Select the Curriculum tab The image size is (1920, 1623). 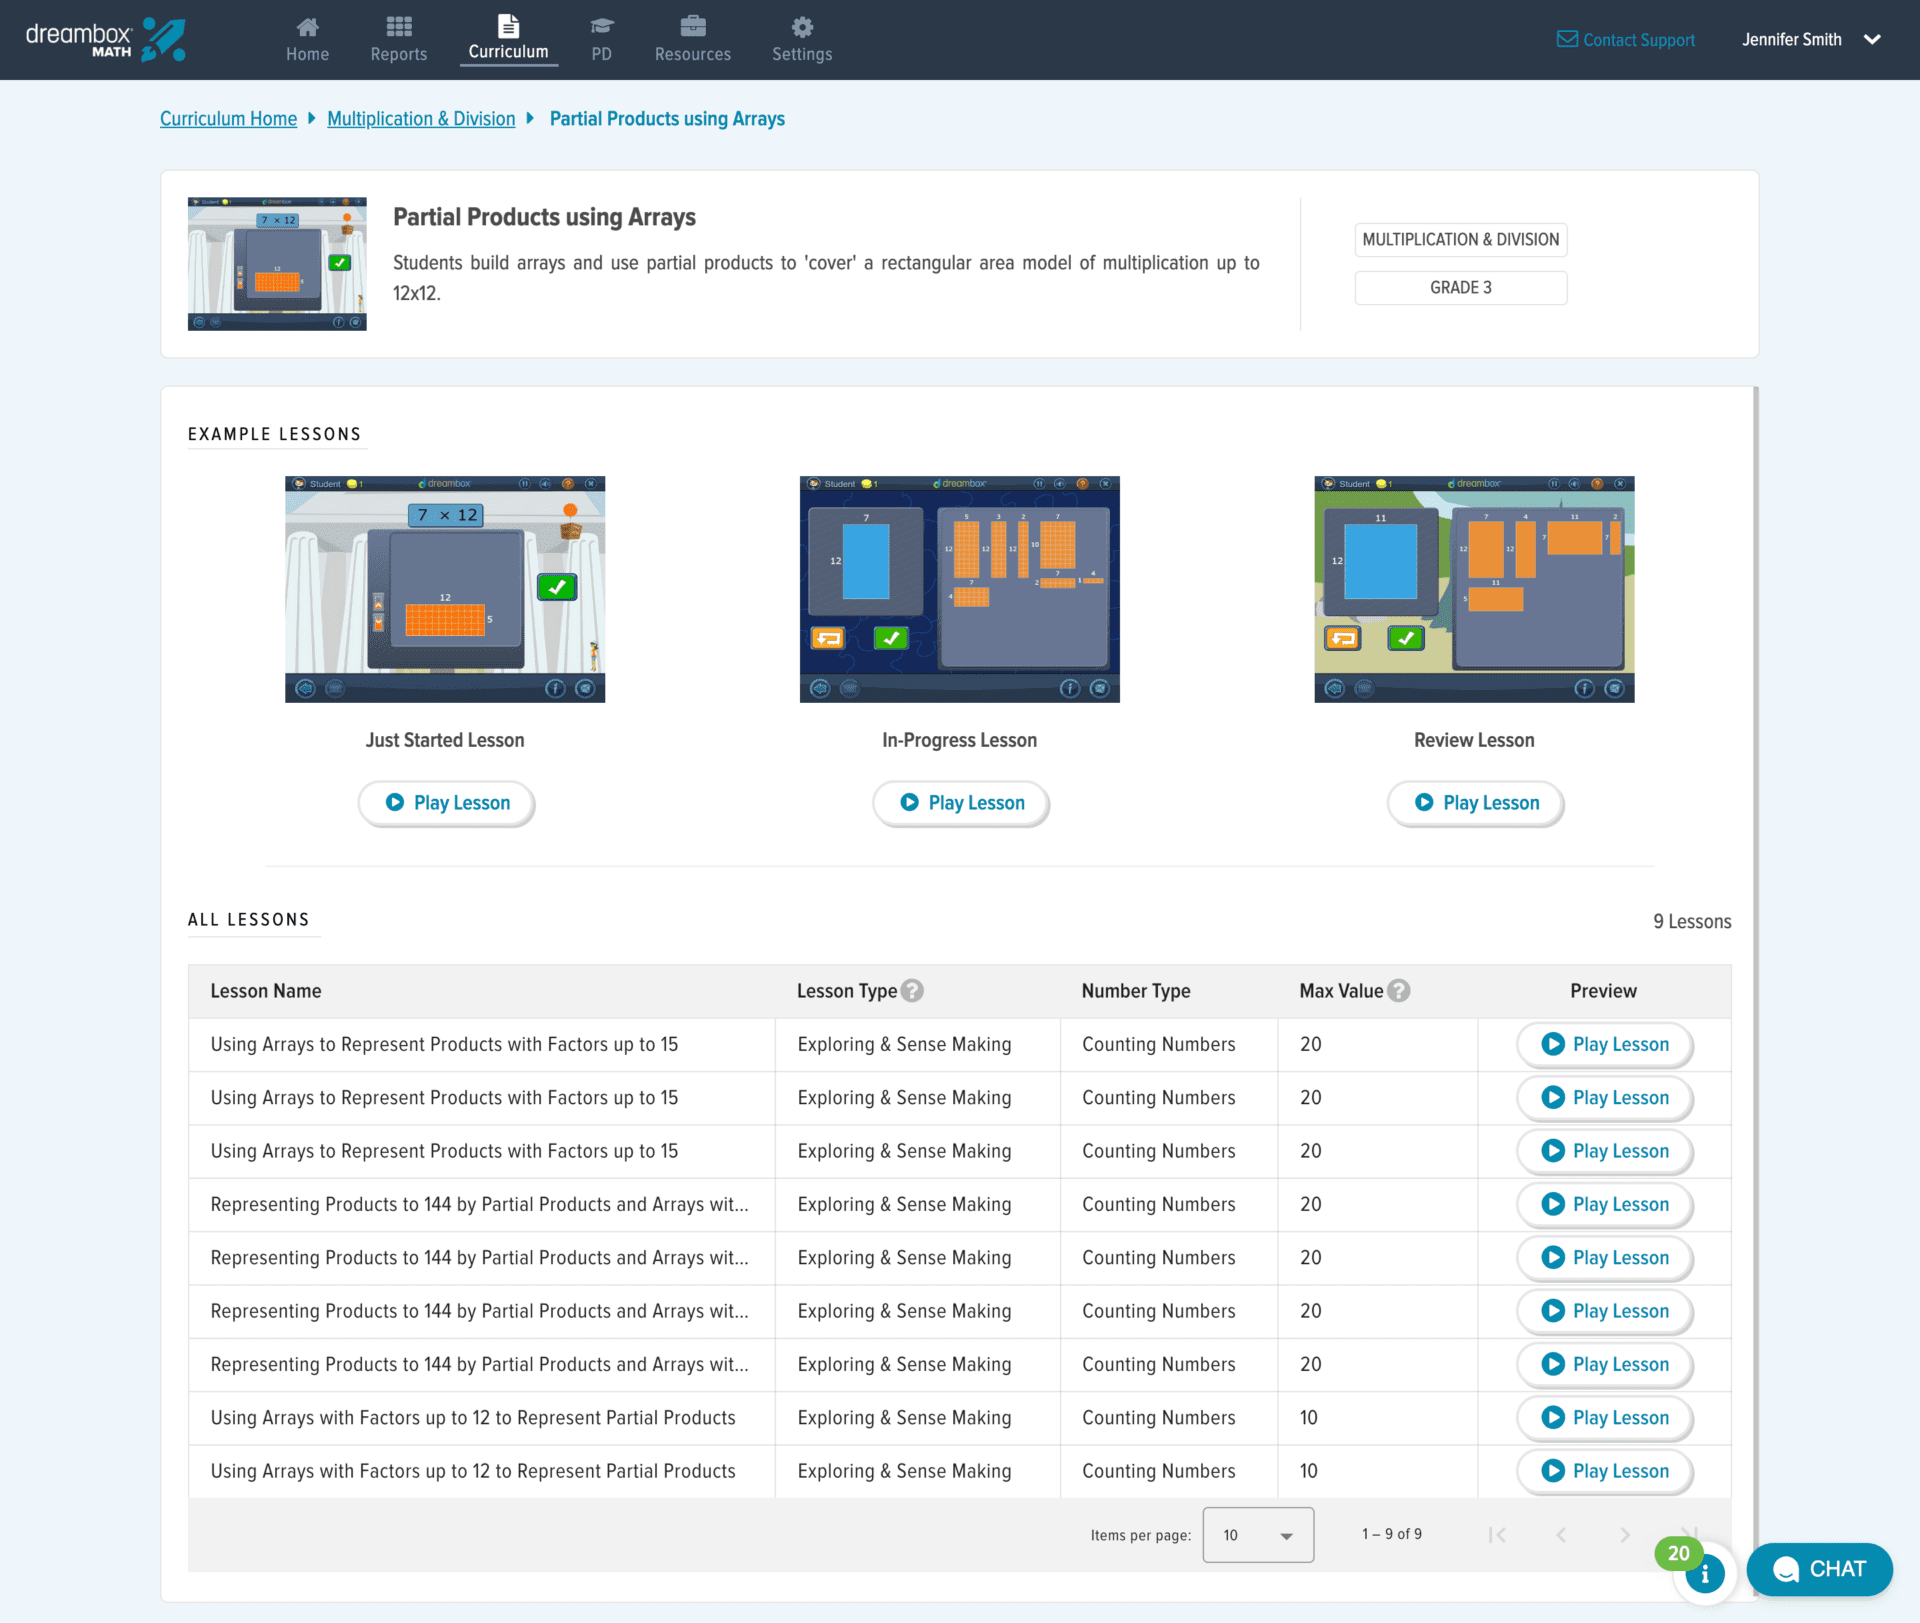tap(508, 40)
